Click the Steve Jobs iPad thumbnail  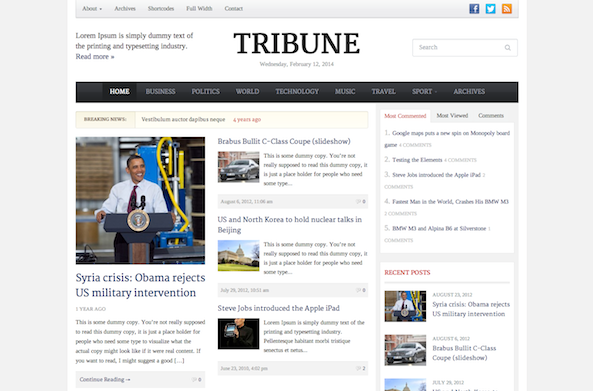click(x=238, y=334)
